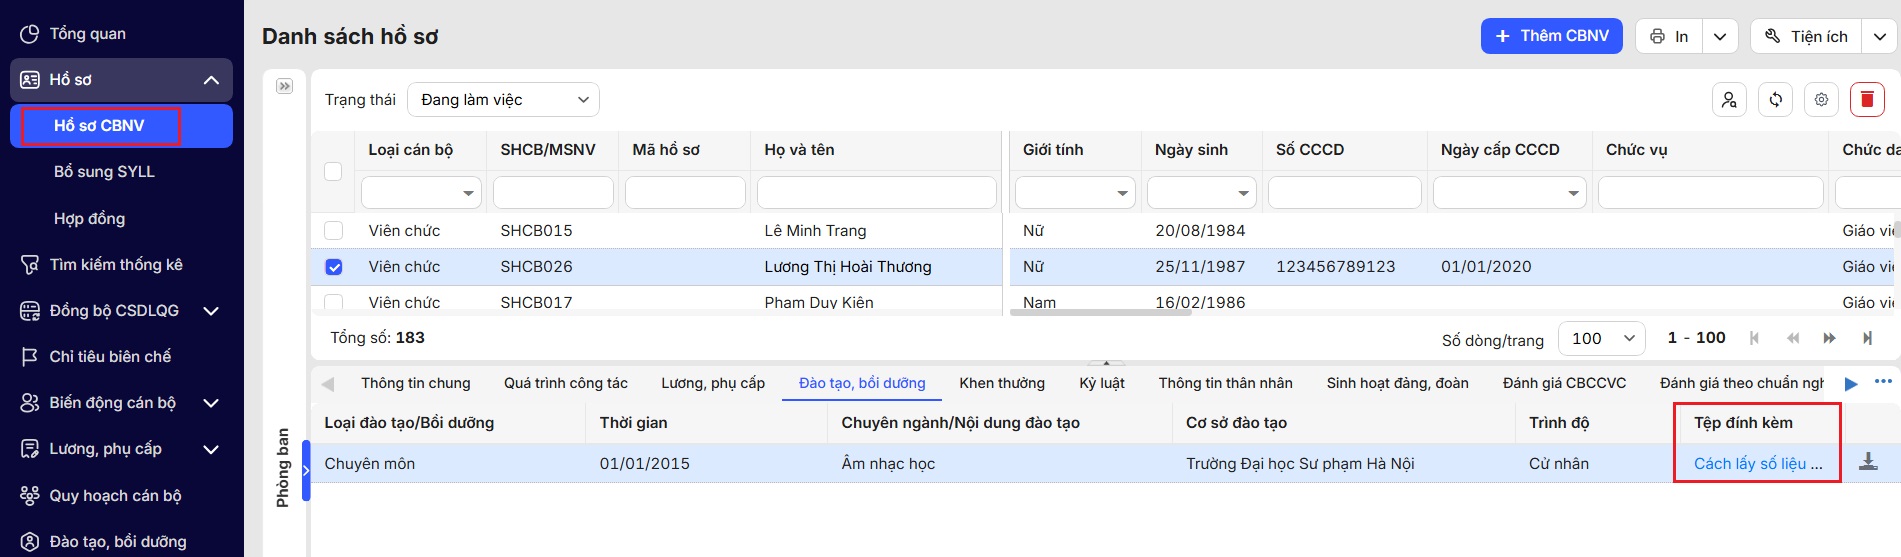Switch to the Khen thưởng tab

click(1001, 383)
